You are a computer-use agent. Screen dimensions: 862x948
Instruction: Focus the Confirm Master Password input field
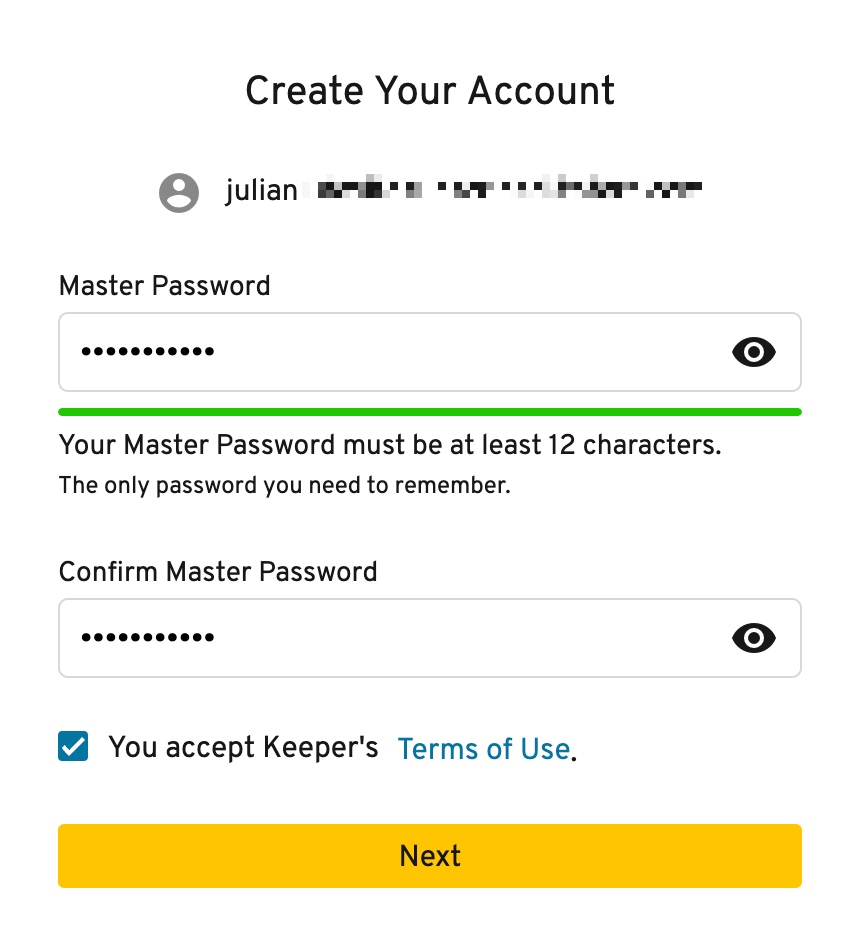click(430, 638)
